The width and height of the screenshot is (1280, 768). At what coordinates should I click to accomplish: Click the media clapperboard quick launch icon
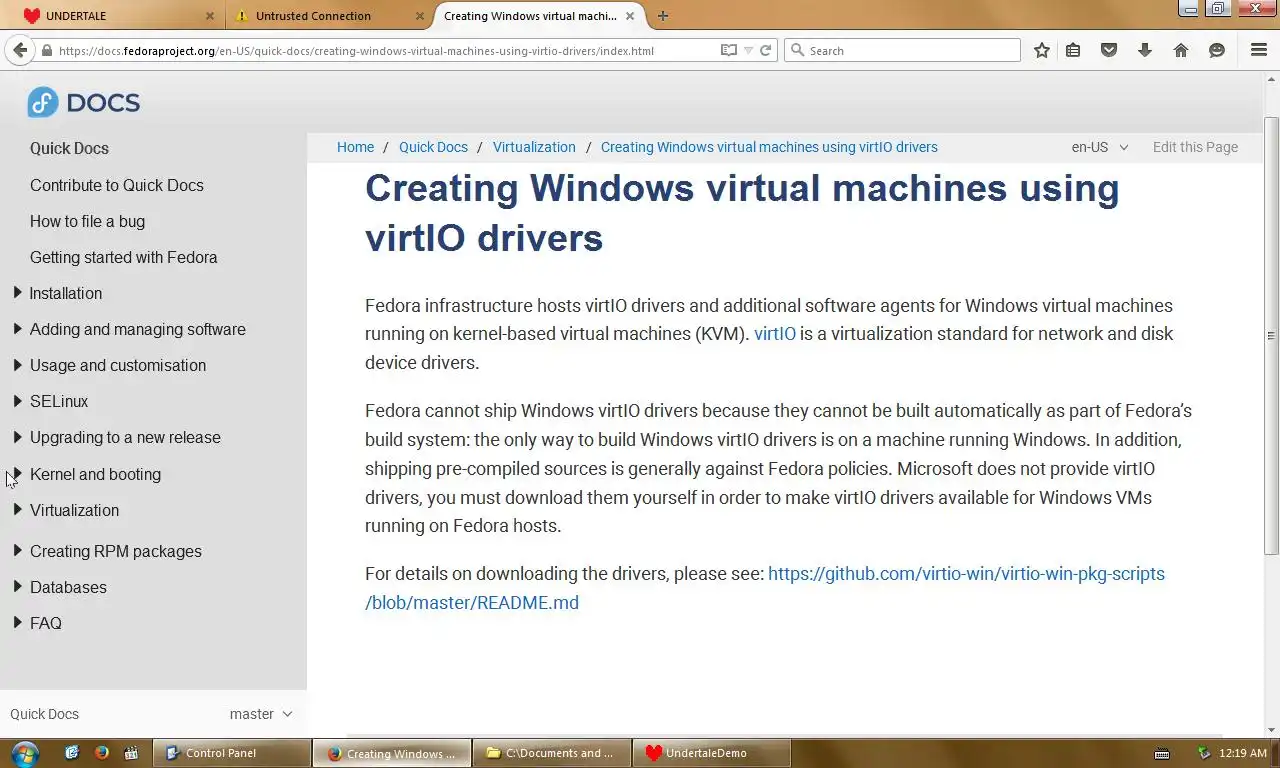pyautogui.click(x=131, y=753)
